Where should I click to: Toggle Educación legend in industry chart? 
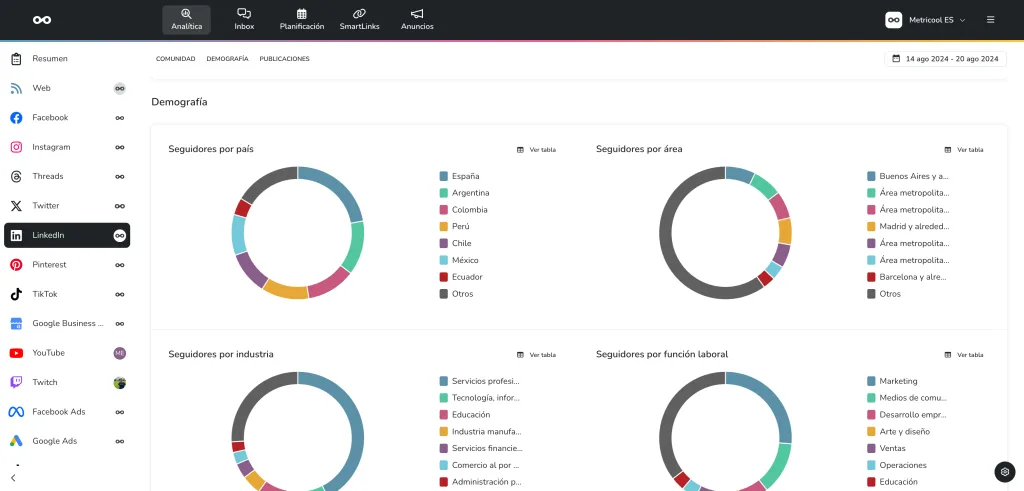pos(469,414)
